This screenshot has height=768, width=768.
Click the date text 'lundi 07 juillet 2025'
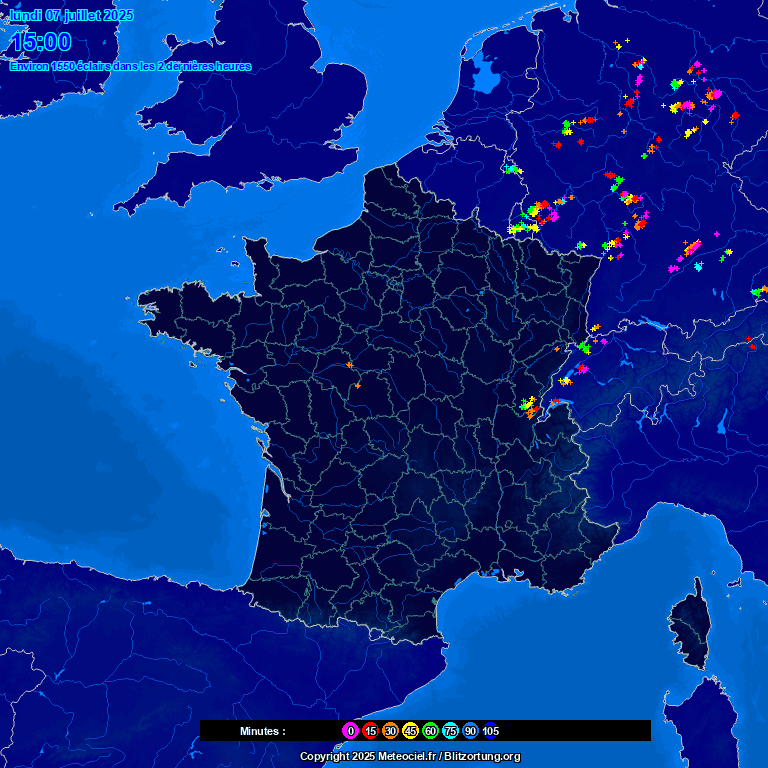point(72,15)
